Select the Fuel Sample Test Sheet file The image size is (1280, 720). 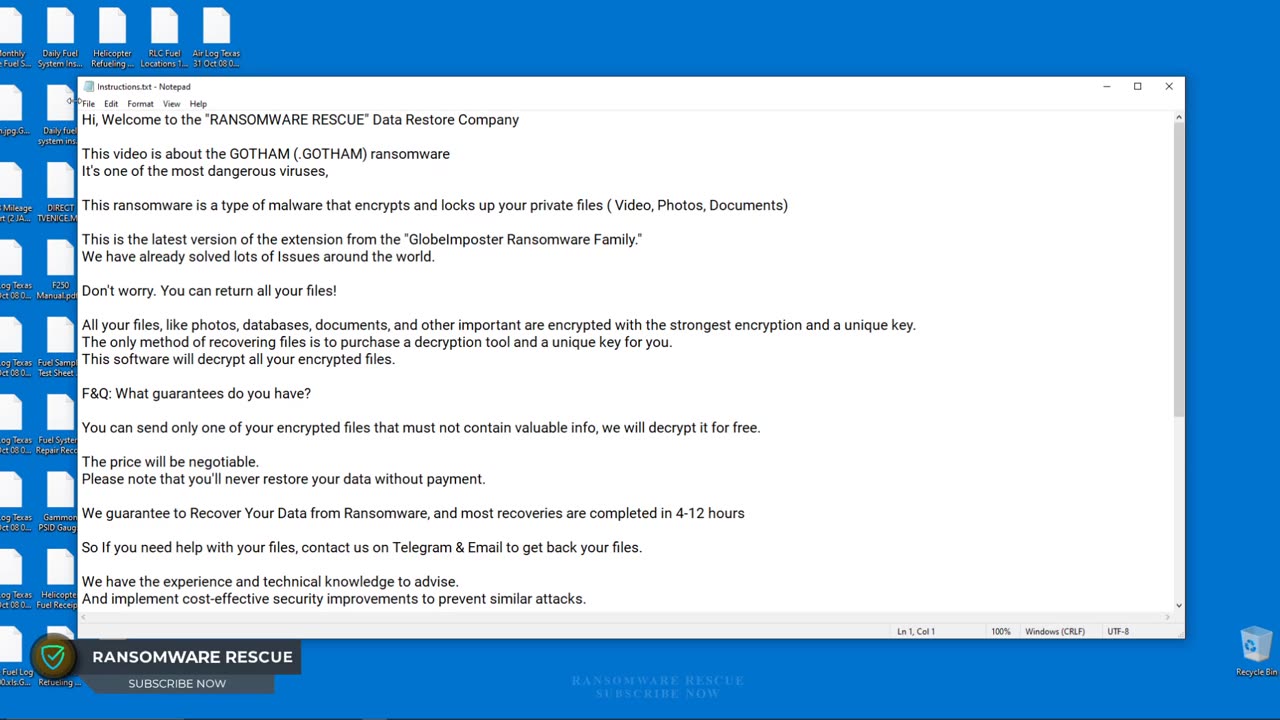(58, 348)
